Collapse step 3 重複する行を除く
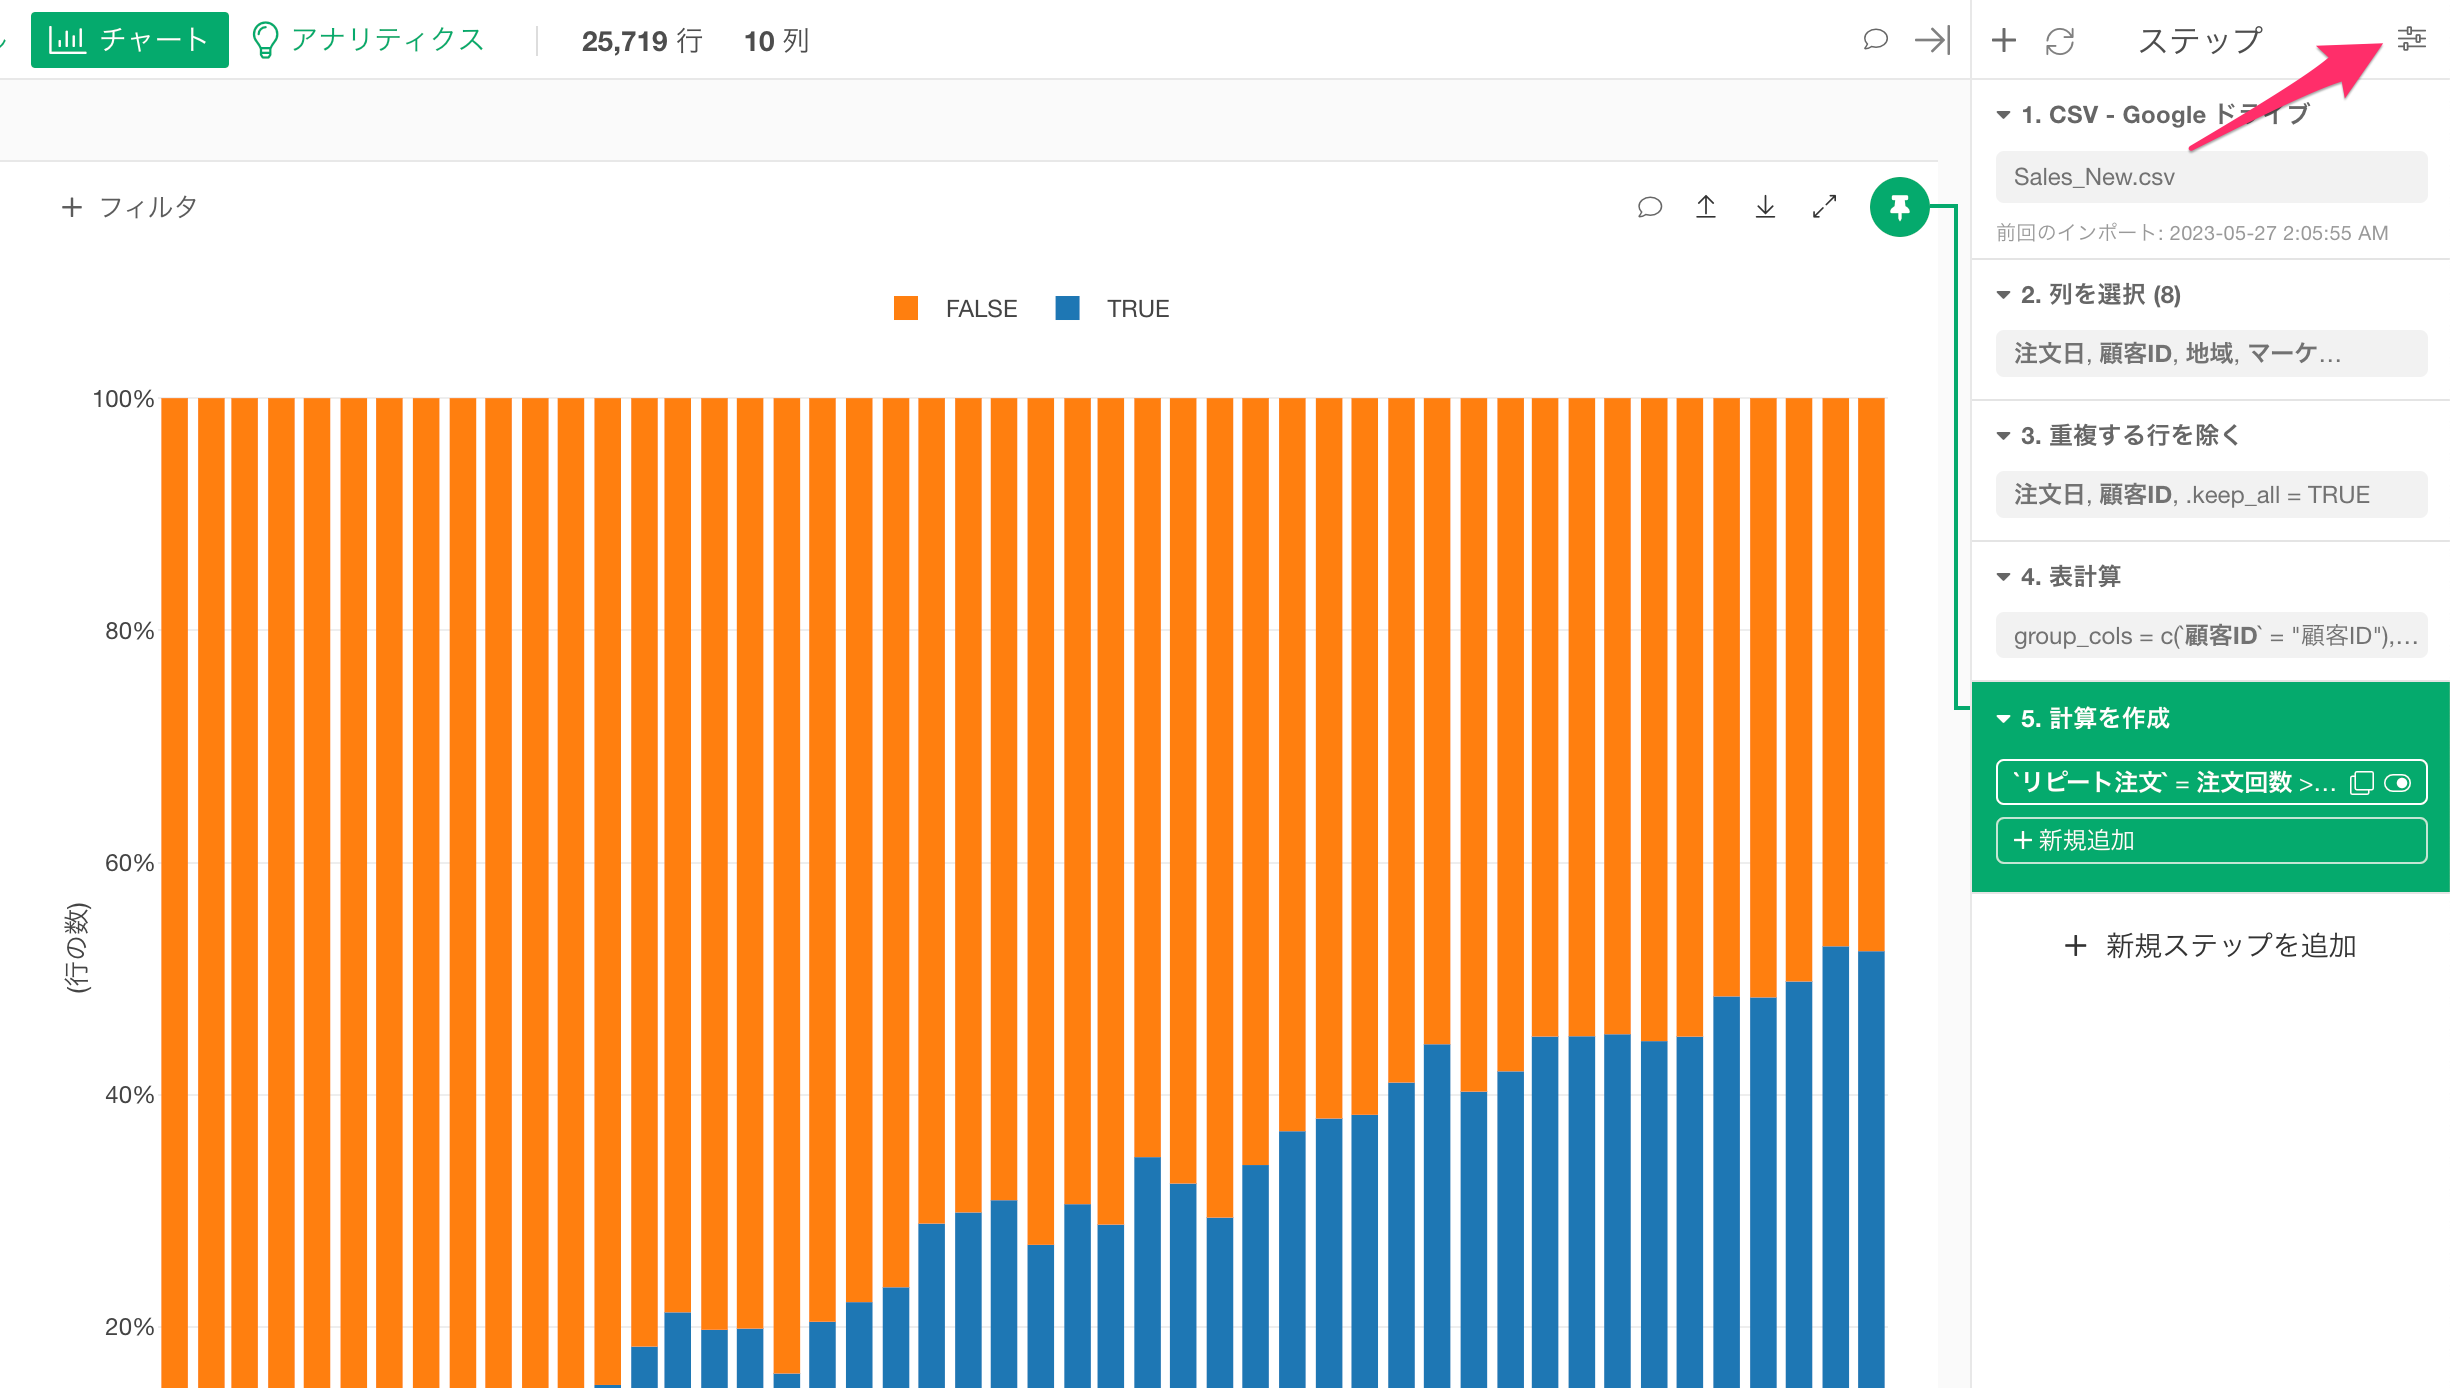Screen dimensions: 2450x1388 click(x=2003, y=436)
